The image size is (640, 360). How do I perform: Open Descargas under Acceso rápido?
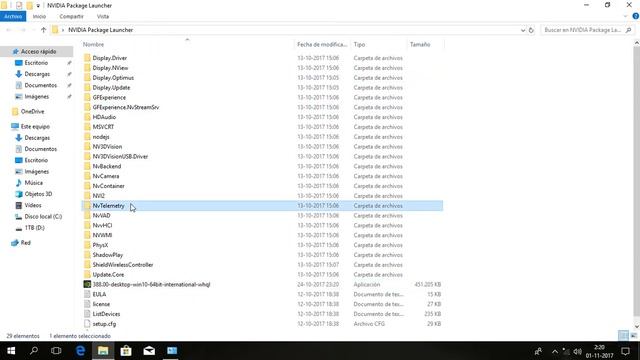[x=37, y=74]
